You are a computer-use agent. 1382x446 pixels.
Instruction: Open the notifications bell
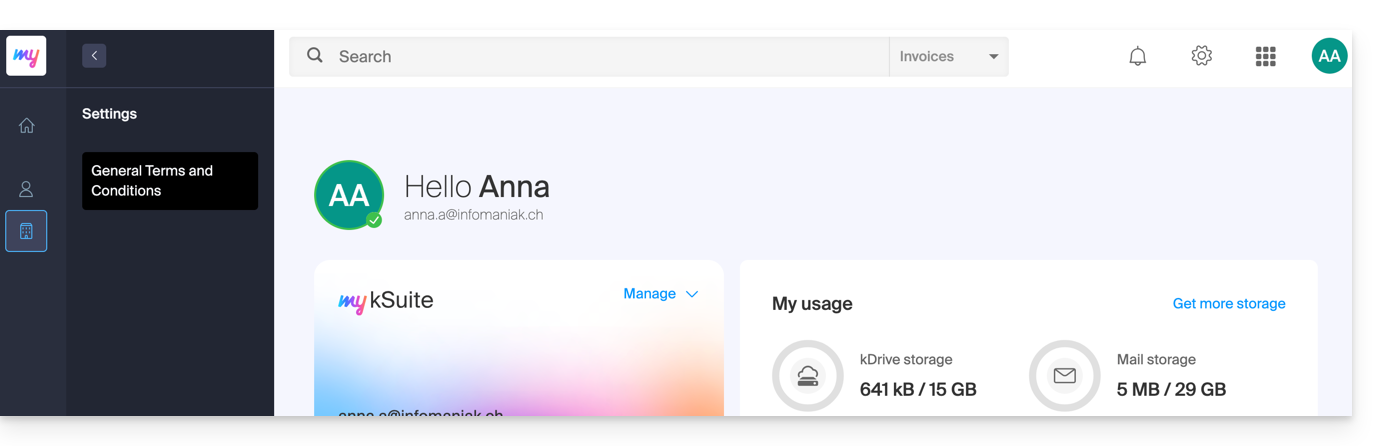pyautogui.click(x=1137, y=56)
